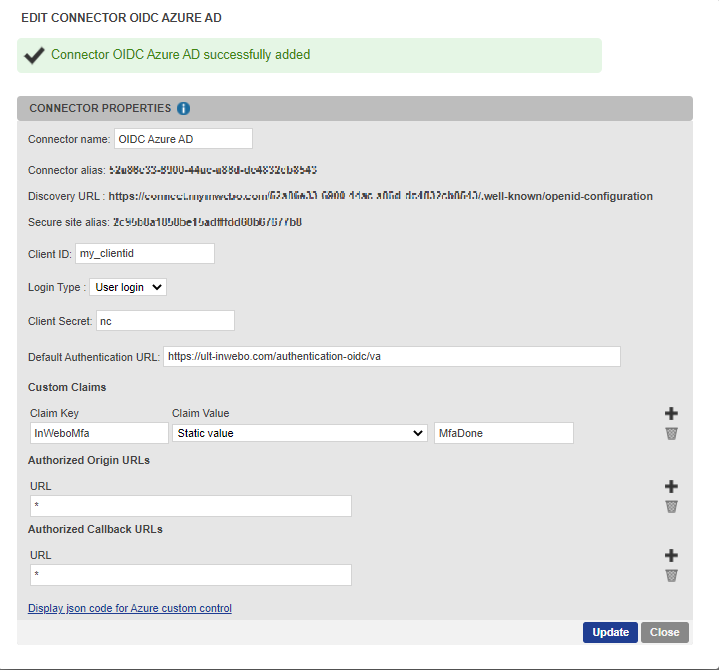Click the Connector Properties info icon

[x=184, y=108]
